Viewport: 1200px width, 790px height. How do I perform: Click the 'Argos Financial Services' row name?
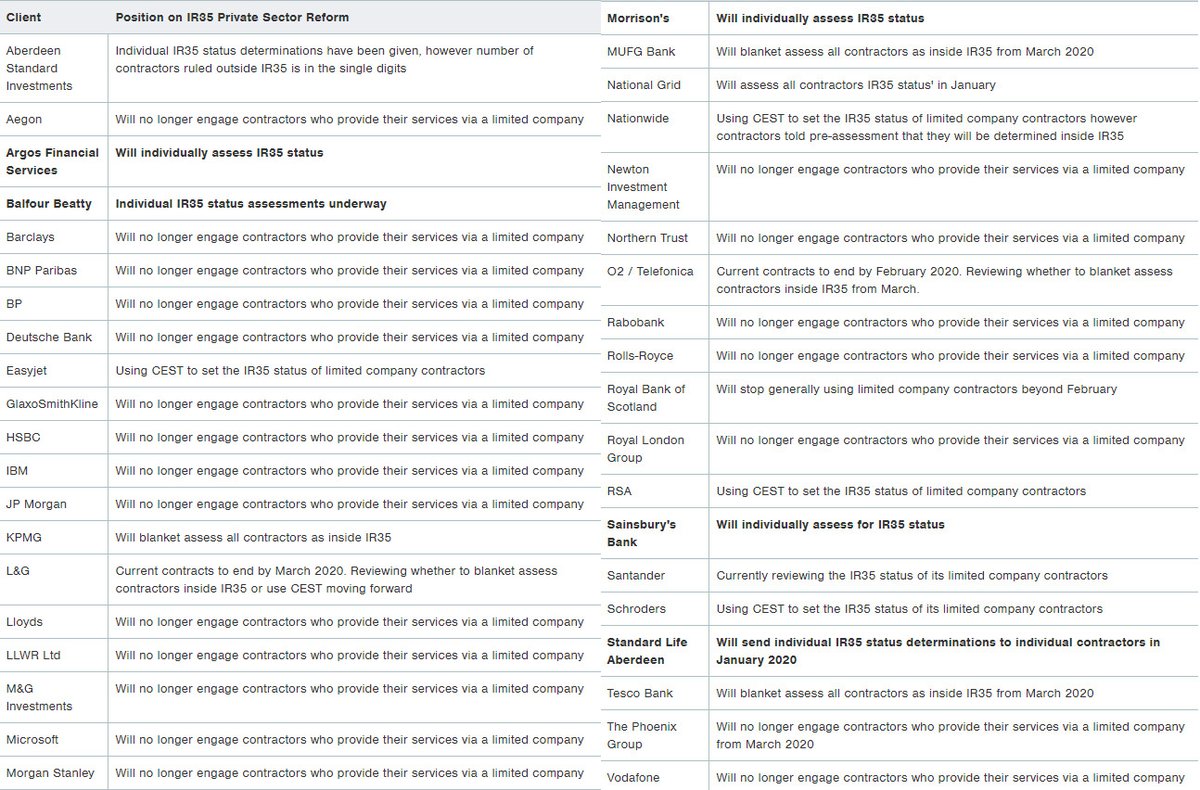52,161
